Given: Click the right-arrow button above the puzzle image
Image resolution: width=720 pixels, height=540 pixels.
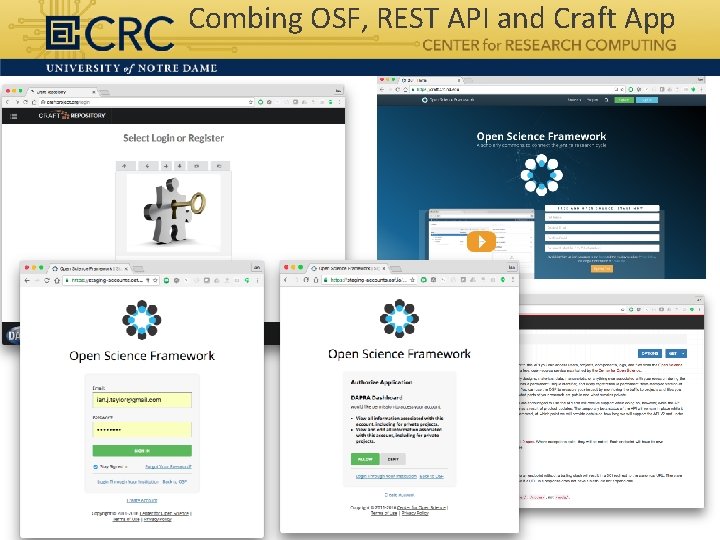Looking at the screenshot, I should pos(166,166).
